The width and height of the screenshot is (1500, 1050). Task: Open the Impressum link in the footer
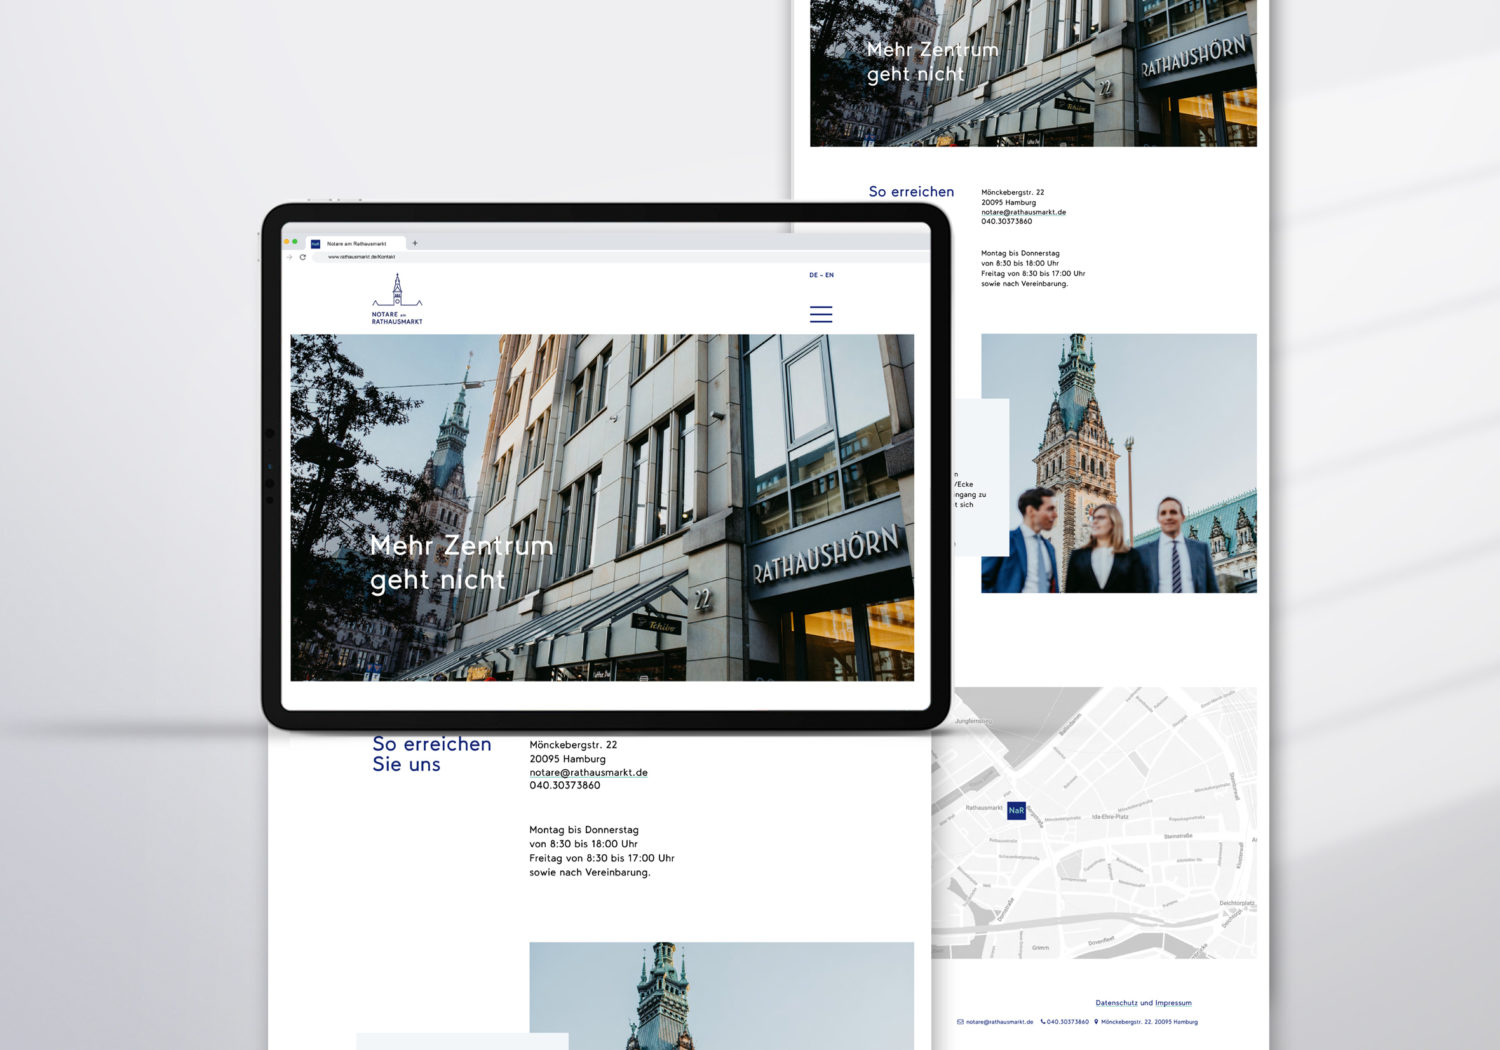(1173, 1002)
